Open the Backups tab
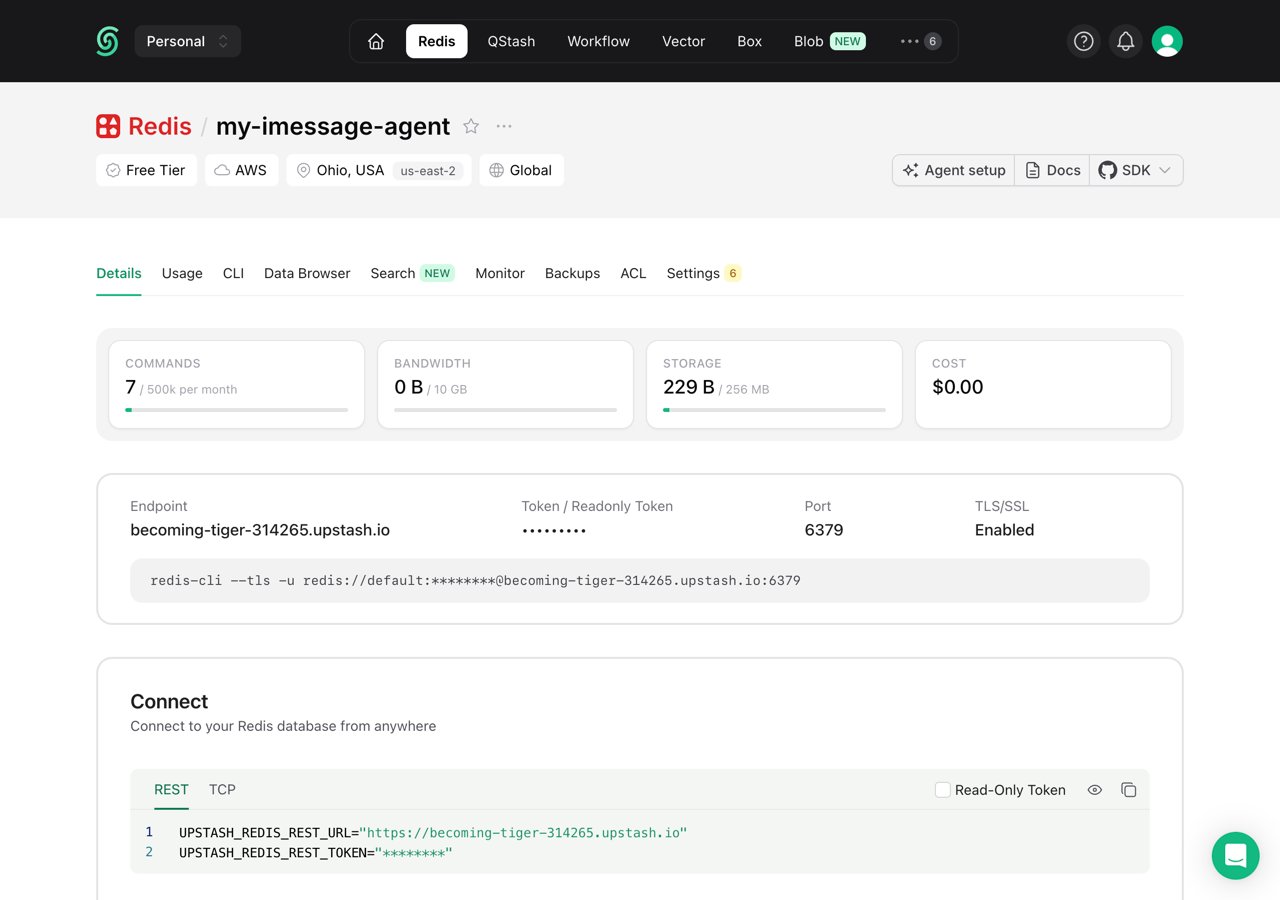Screen dimensions: 1280x900 pos(572,273)
